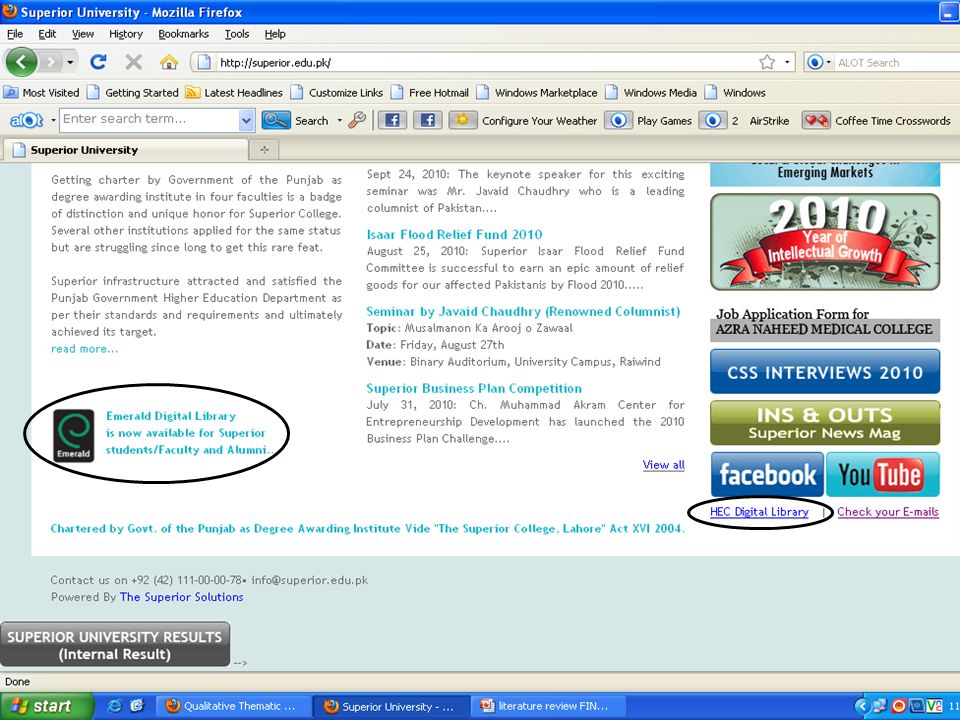Open the Most Visited bookmarks folder
960x720 pixels.
pos(42,92)
